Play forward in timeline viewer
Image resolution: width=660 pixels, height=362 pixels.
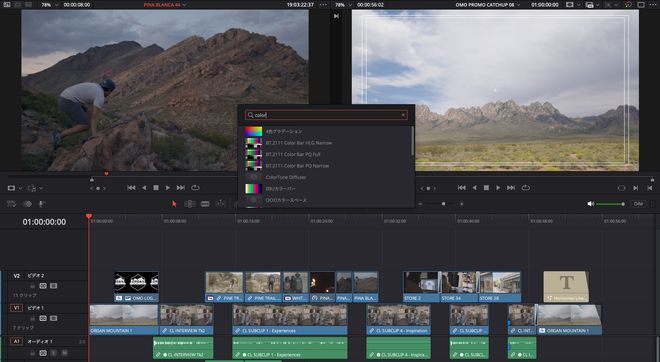pos(498,188)
